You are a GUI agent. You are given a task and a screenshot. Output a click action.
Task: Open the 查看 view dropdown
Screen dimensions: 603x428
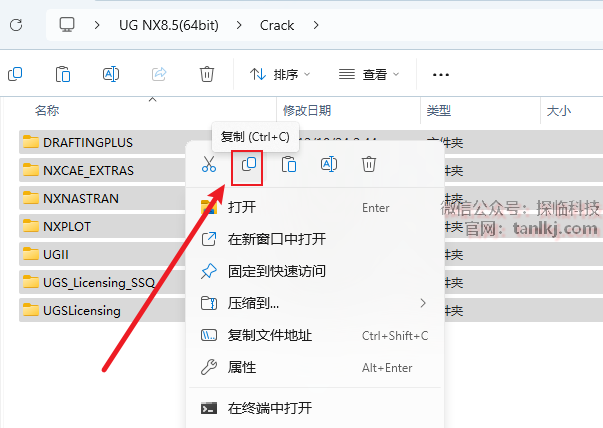[369, 74]
